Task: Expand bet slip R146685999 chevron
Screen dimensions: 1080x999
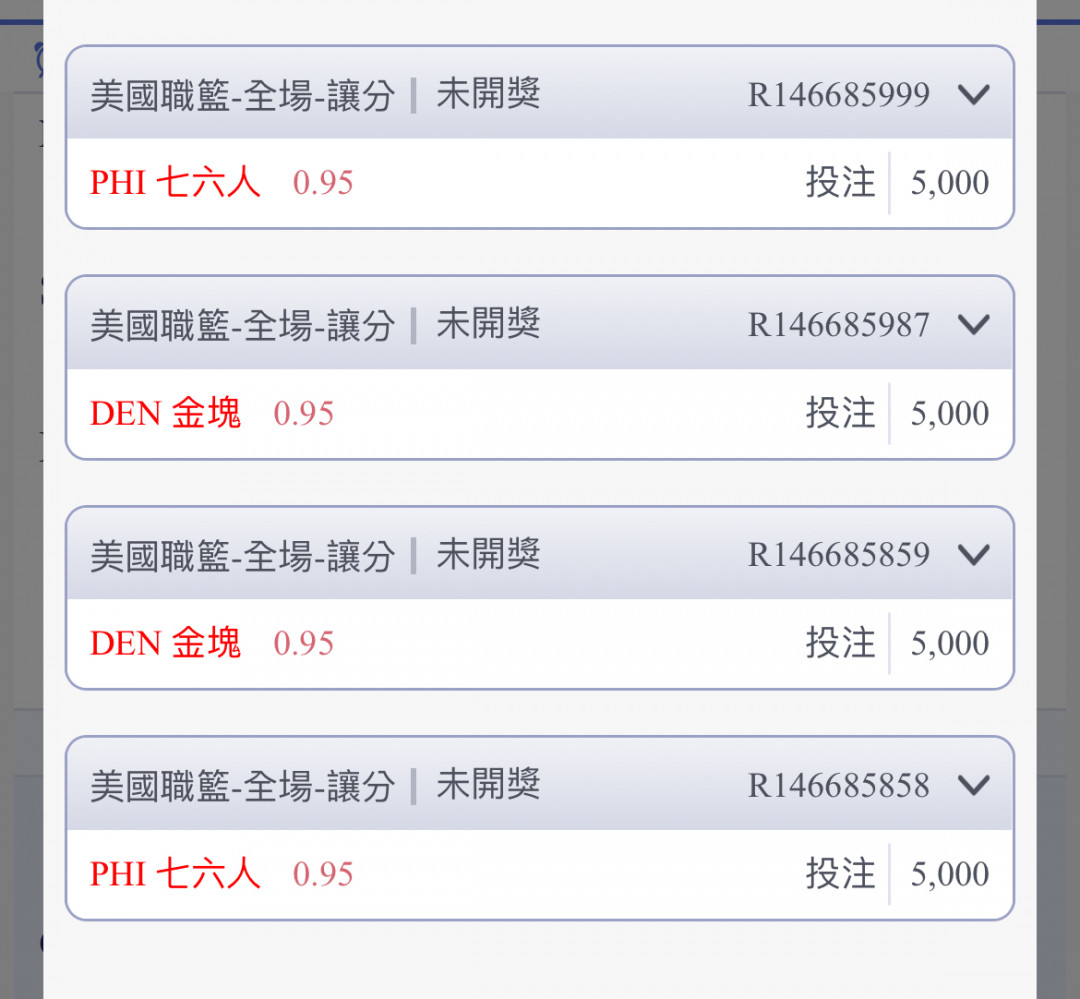Action: 974,95
